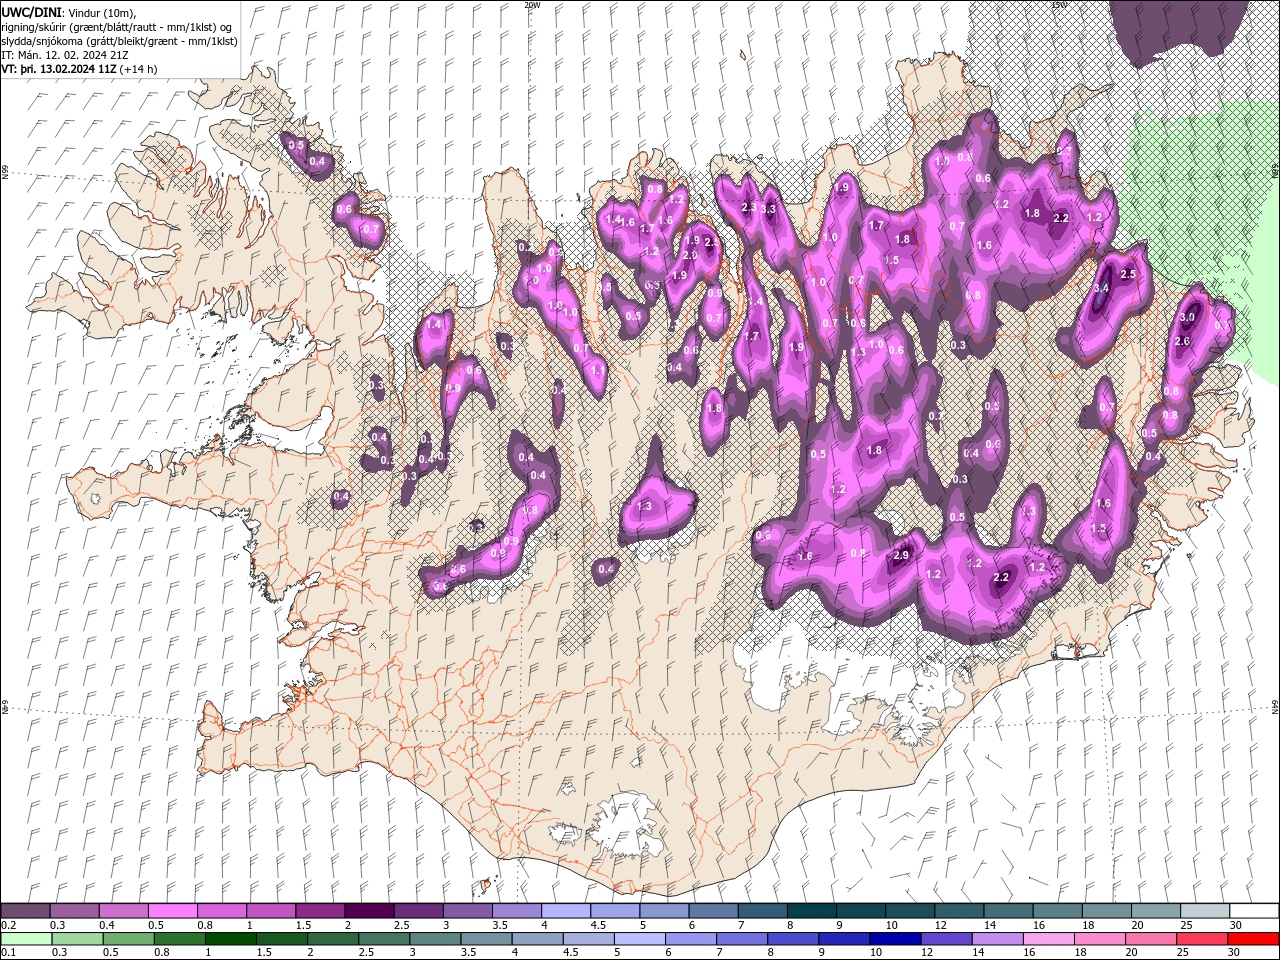Click the 'VT: þri. 13.02.2024 11Z' valid-time line
Image resolution: width=1280 pixels, height=960 pixels.
[x=59, y=69]
